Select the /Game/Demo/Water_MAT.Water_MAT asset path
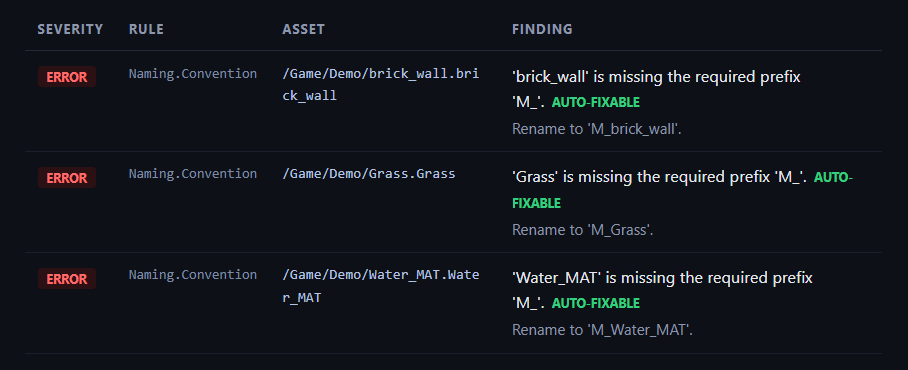908x370 pixels. 380,287
